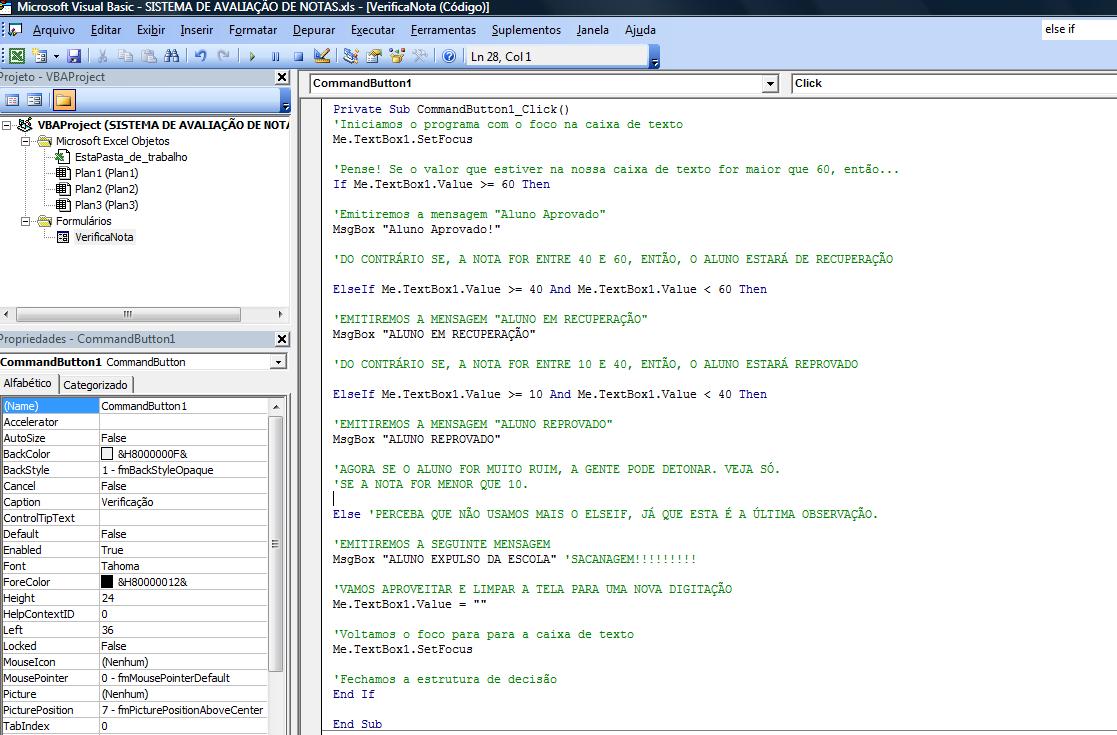The image size is (1117, 735).
Task: Switch to the Categorizado properties tab
Action: click(x=96, y=383)
